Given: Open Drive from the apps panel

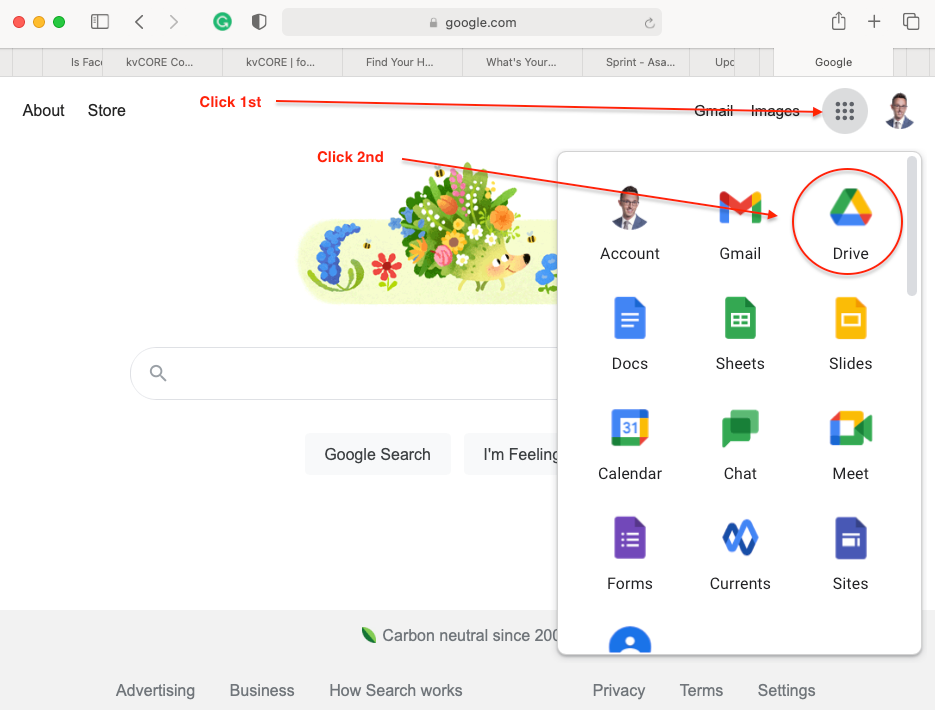Looking at the screenshot, I should 850,223.
